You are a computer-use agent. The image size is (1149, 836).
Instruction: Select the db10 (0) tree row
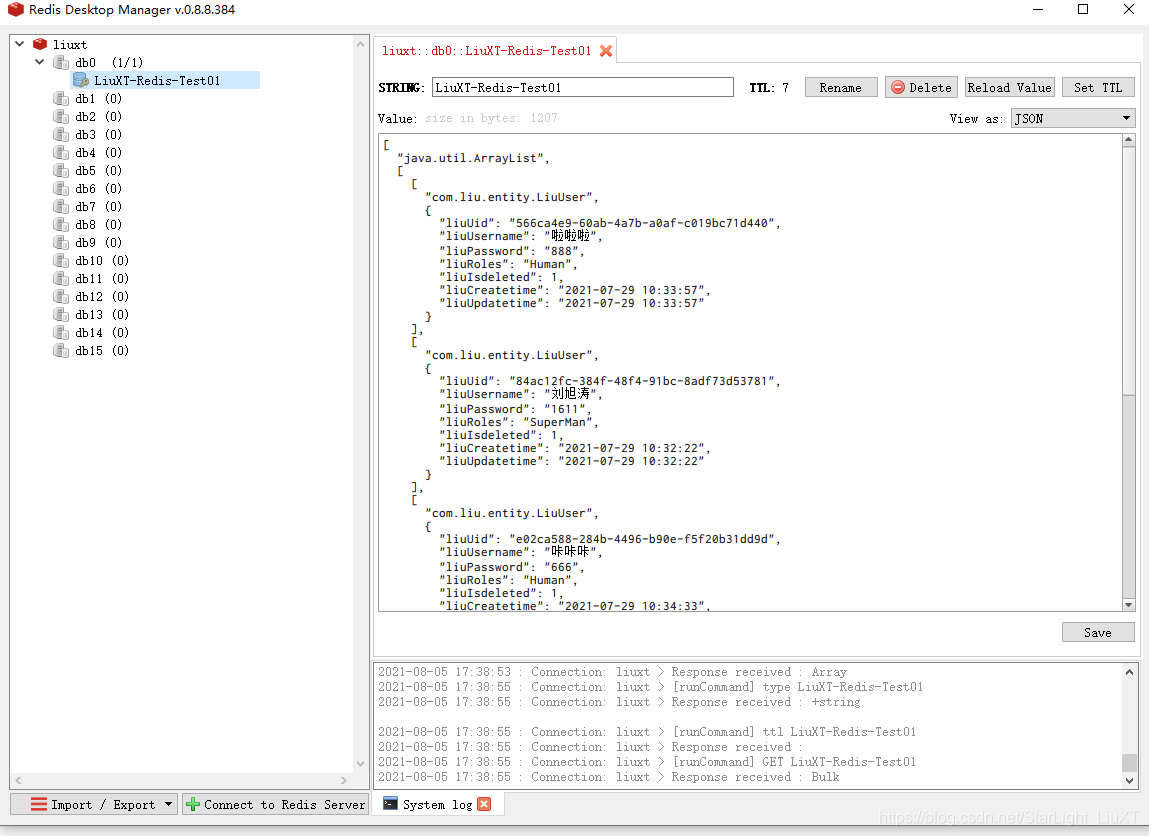[x=102, y=260]
